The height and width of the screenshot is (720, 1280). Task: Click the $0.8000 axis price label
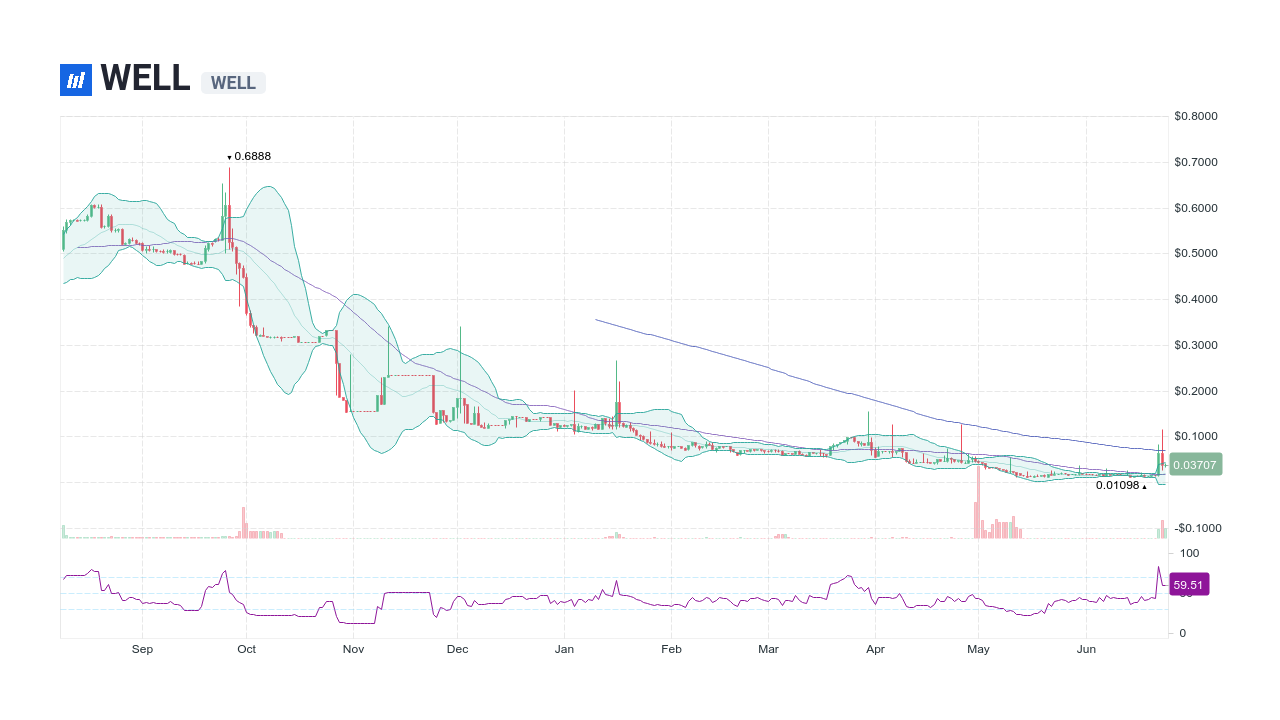coord(1196,116)
